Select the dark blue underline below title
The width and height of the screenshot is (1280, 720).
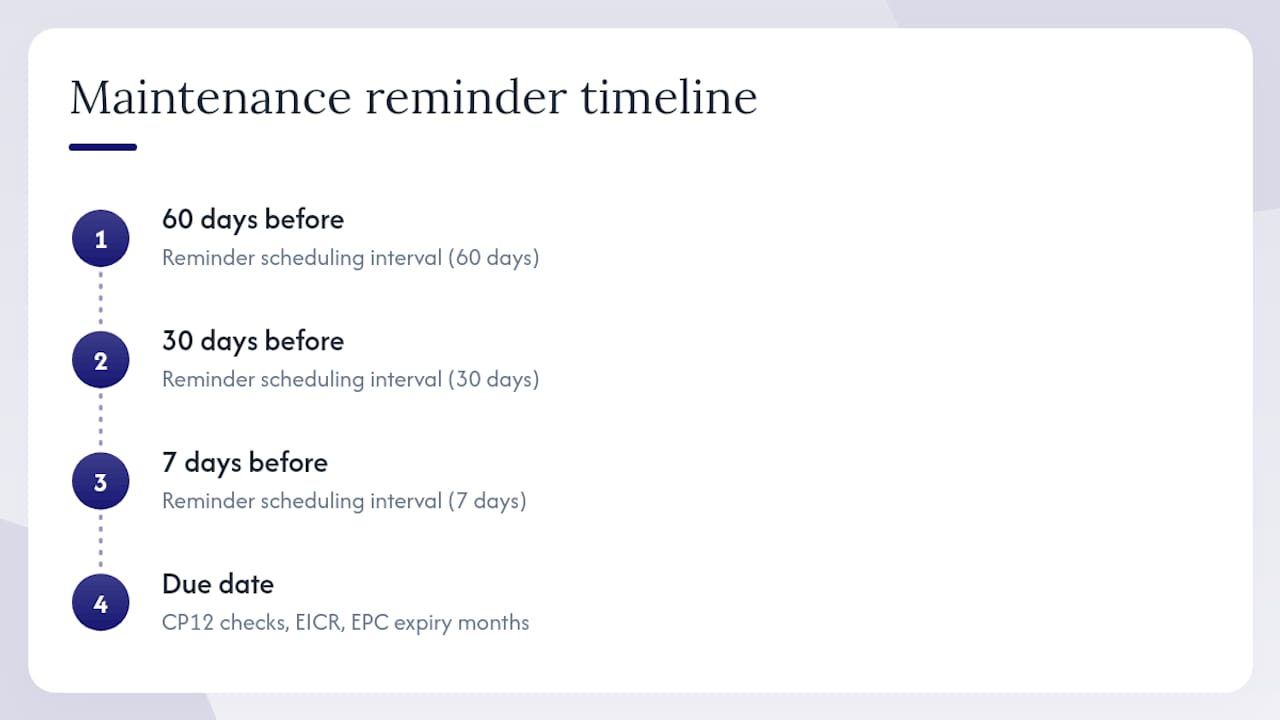(x=103, y=147)
